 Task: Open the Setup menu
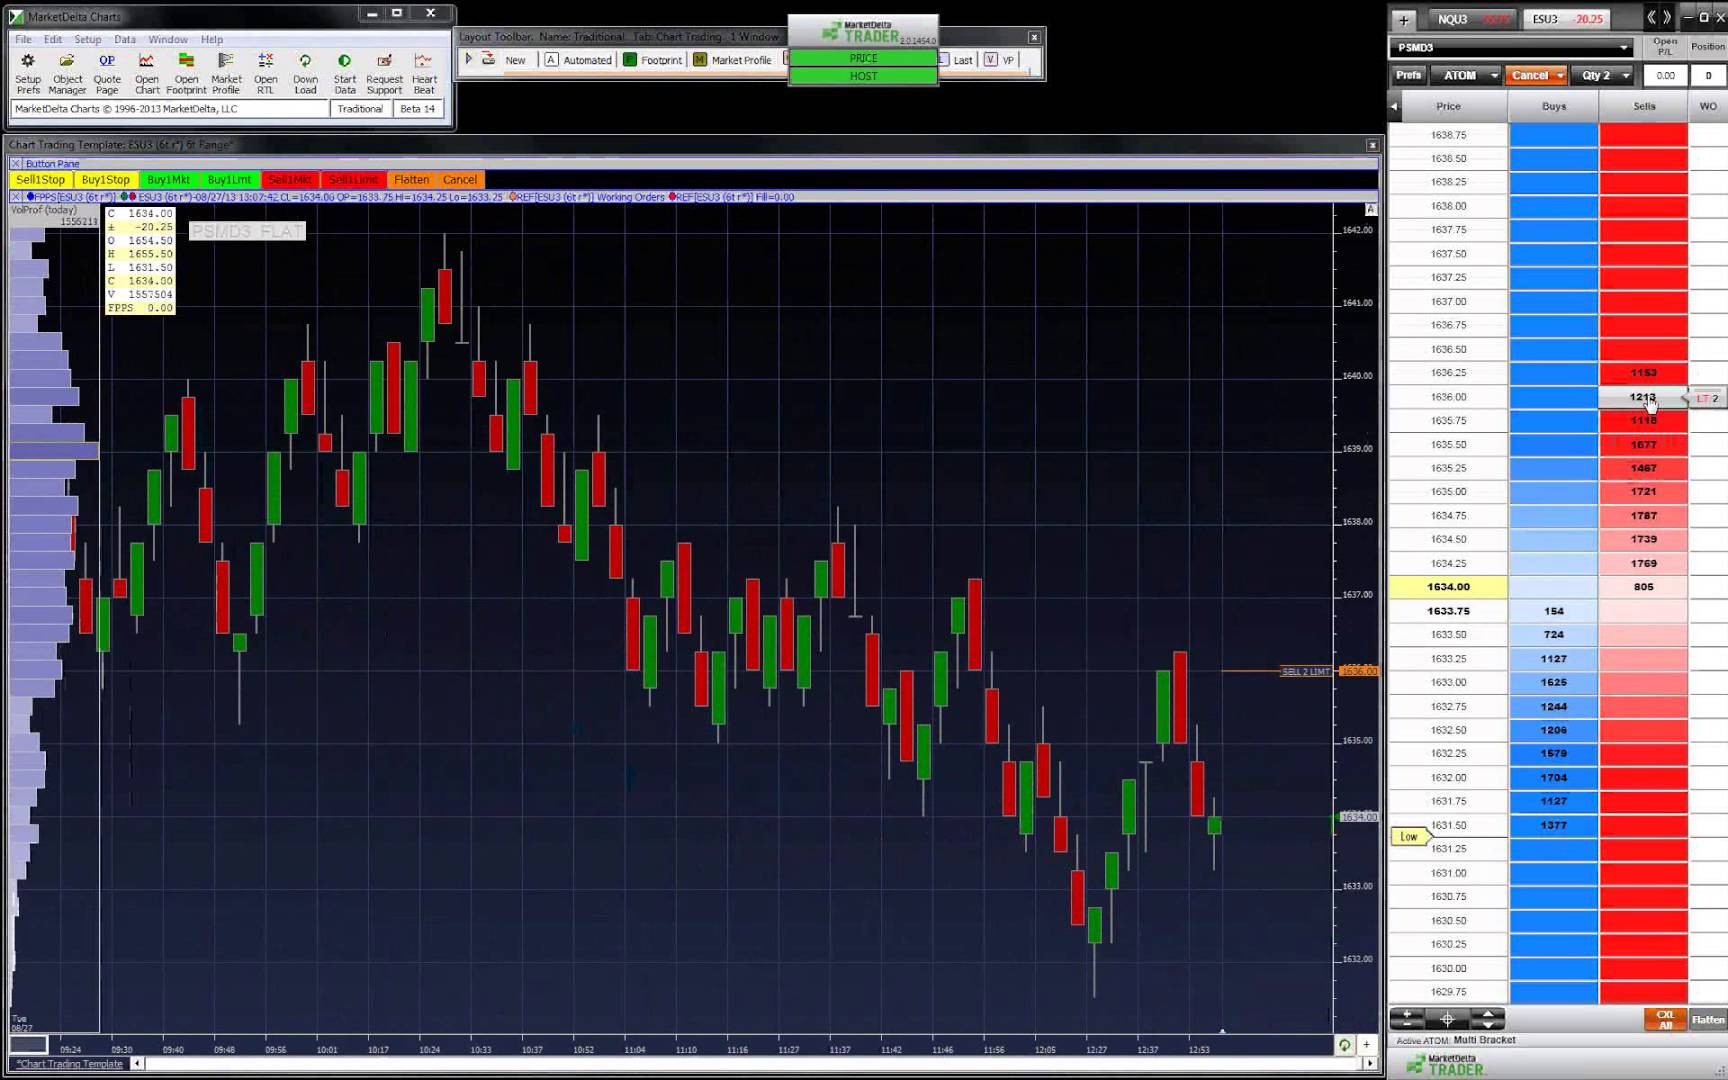pyautogui.click(x=88, y=39)
